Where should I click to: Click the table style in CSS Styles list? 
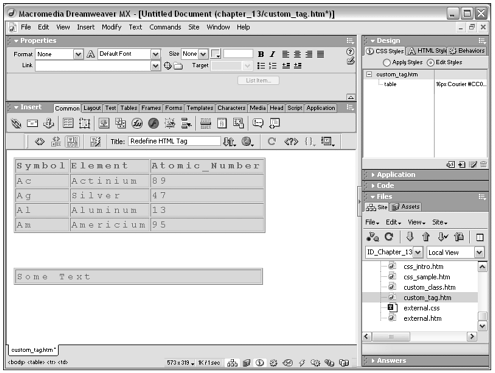pos(390,84)
